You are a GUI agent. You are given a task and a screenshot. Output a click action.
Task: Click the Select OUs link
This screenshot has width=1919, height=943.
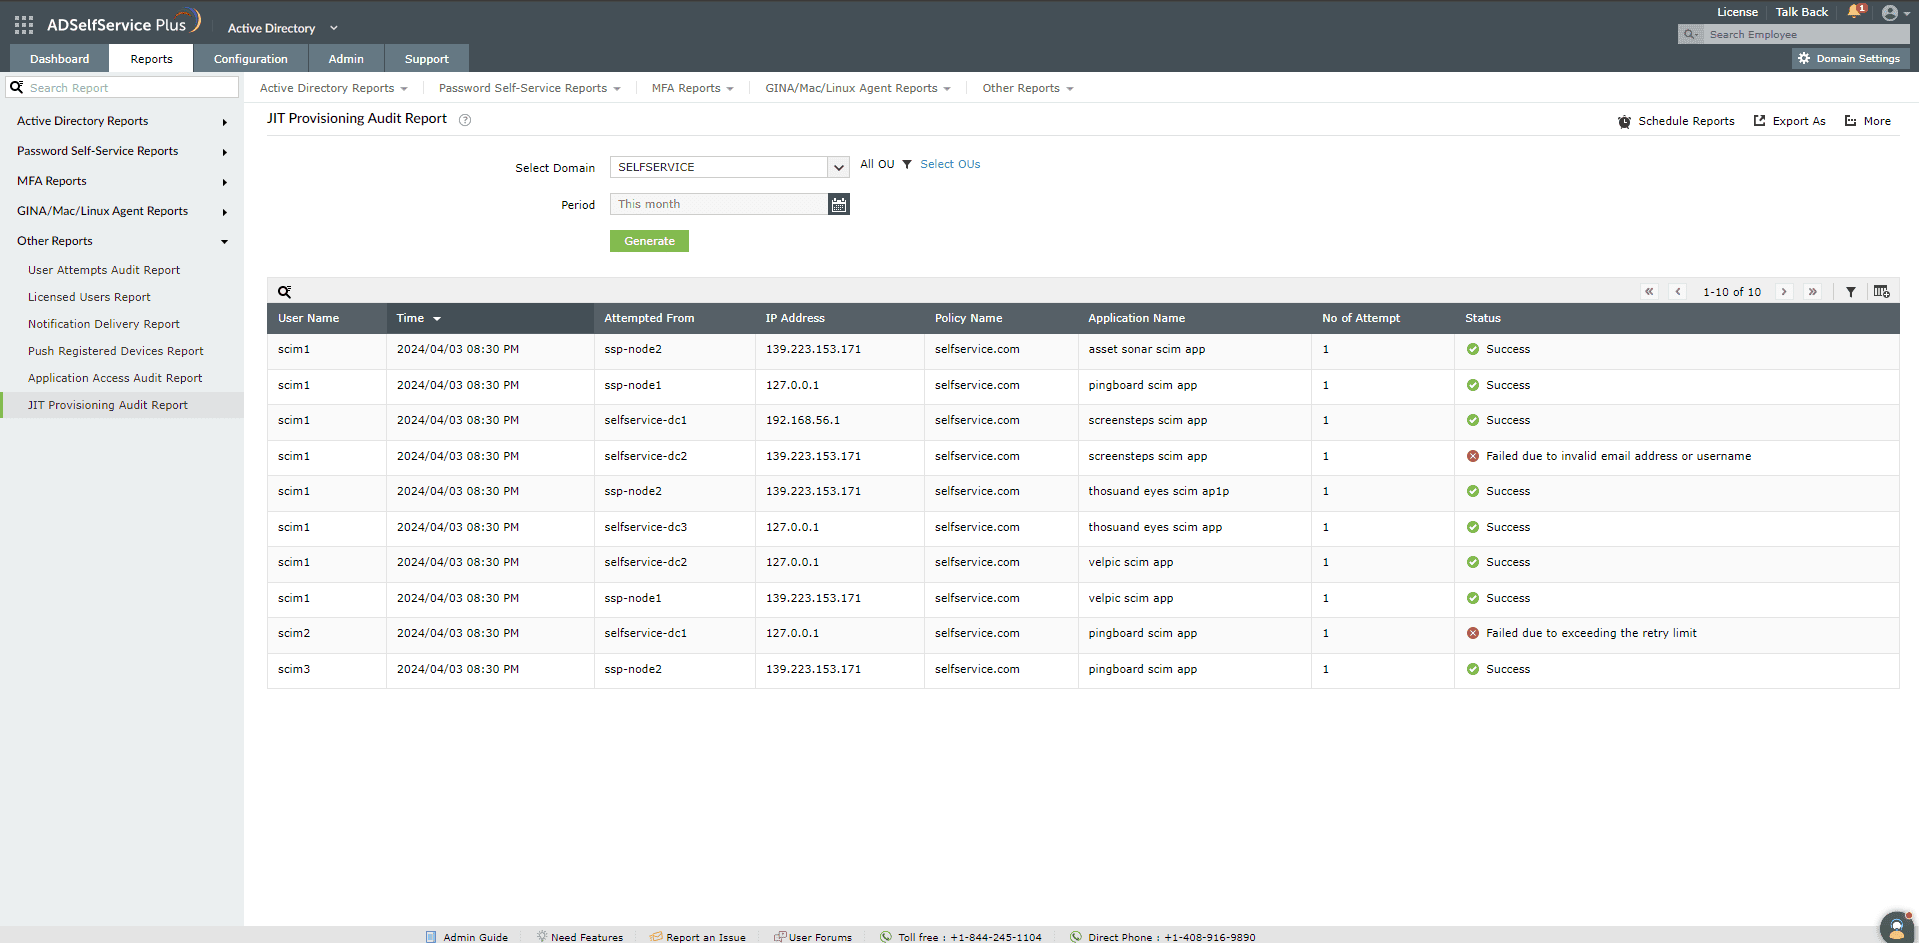pyautogui.click(x=950, y=164)
